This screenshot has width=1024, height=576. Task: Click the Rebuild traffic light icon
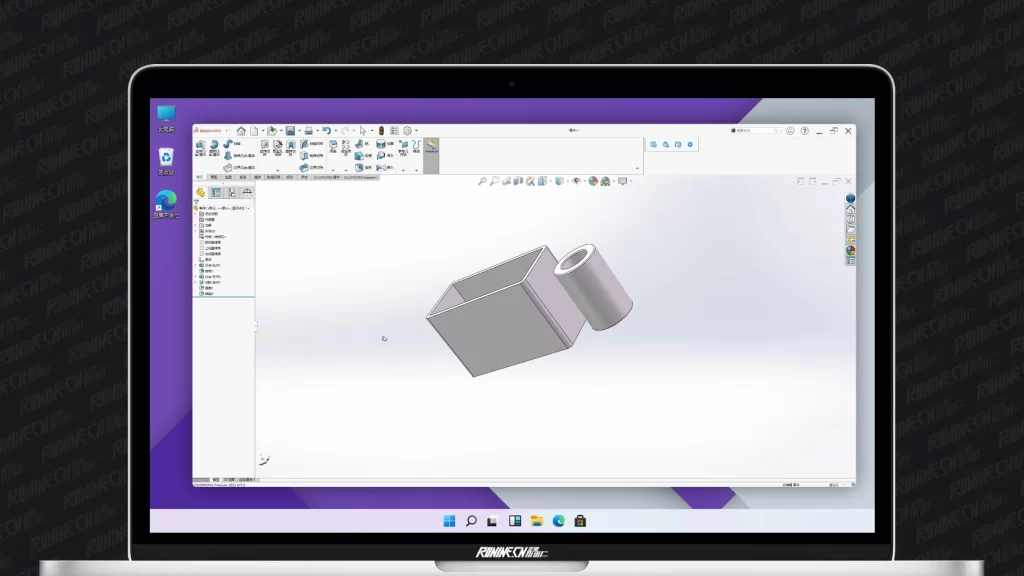(x=381, y=131)
